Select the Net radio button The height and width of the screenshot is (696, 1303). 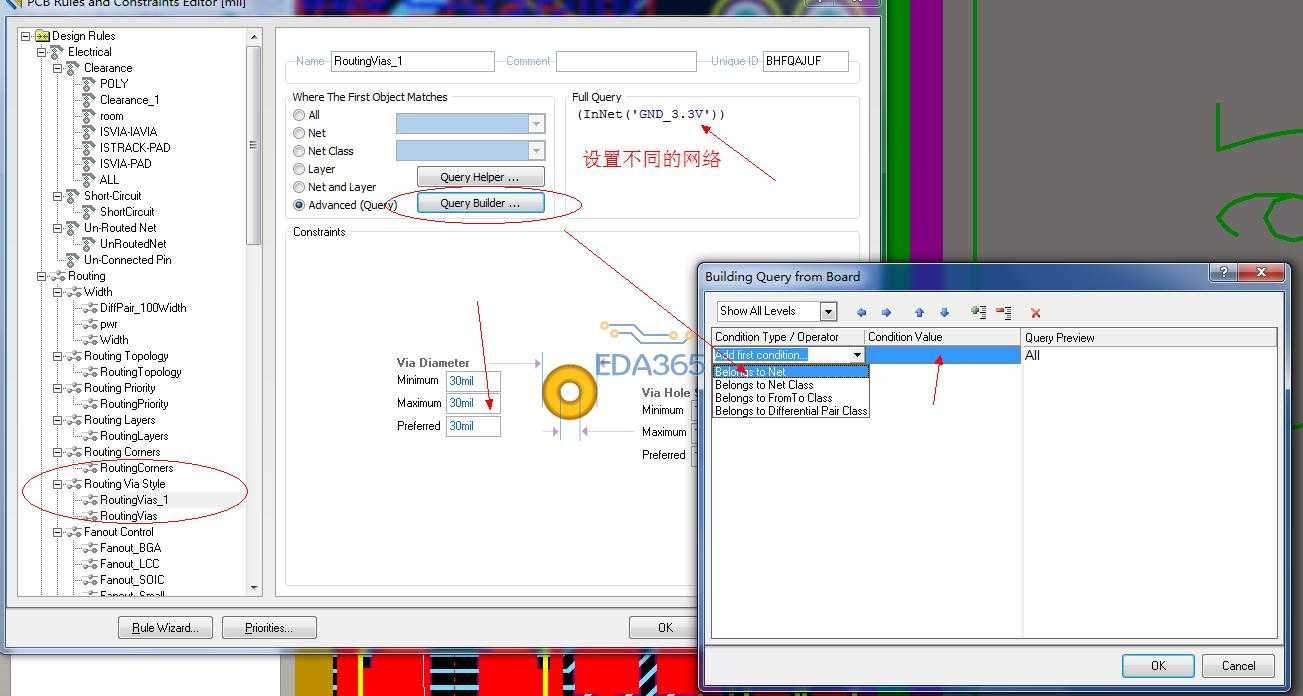coord(299,133)
